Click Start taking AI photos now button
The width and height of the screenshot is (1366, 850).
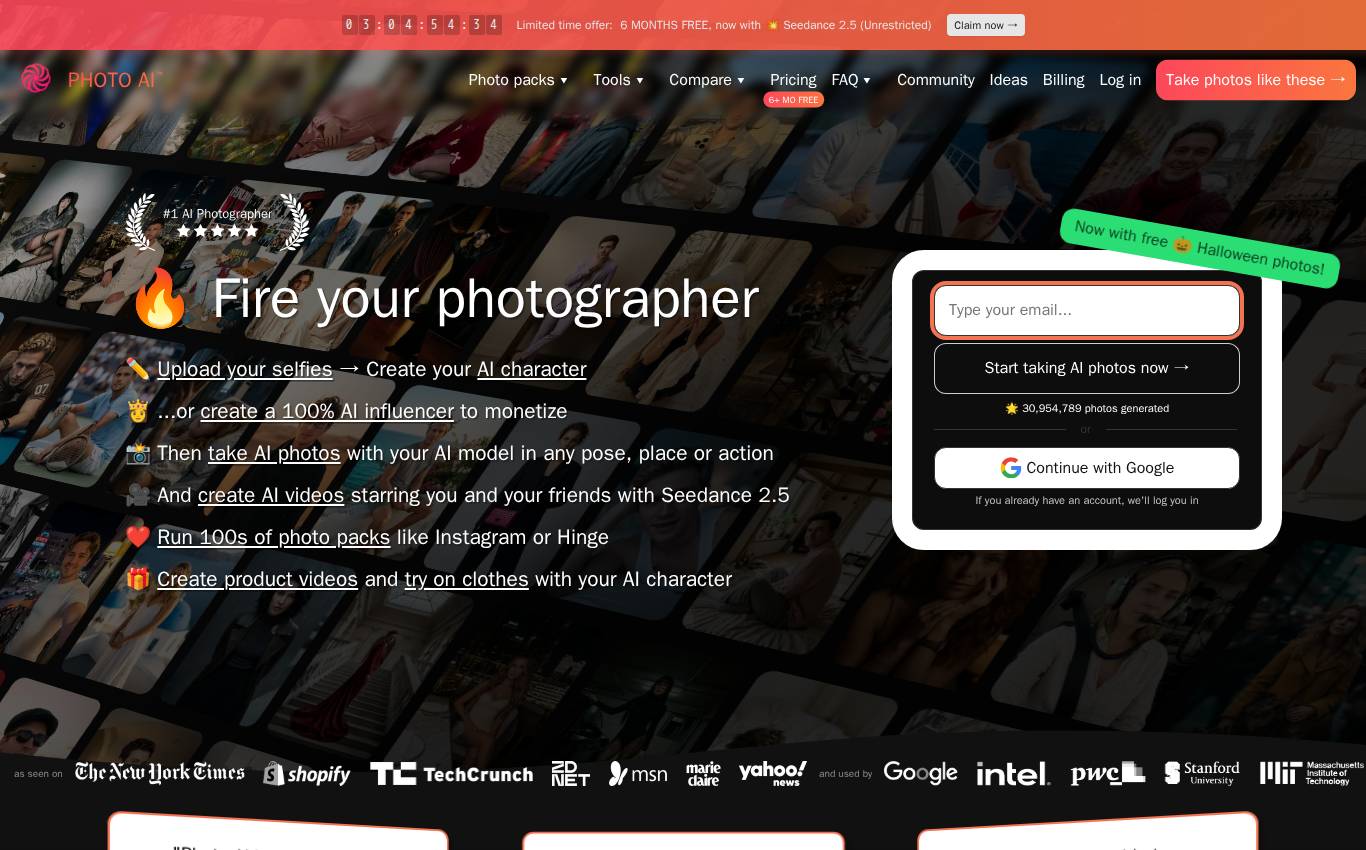pos(1087,368)
